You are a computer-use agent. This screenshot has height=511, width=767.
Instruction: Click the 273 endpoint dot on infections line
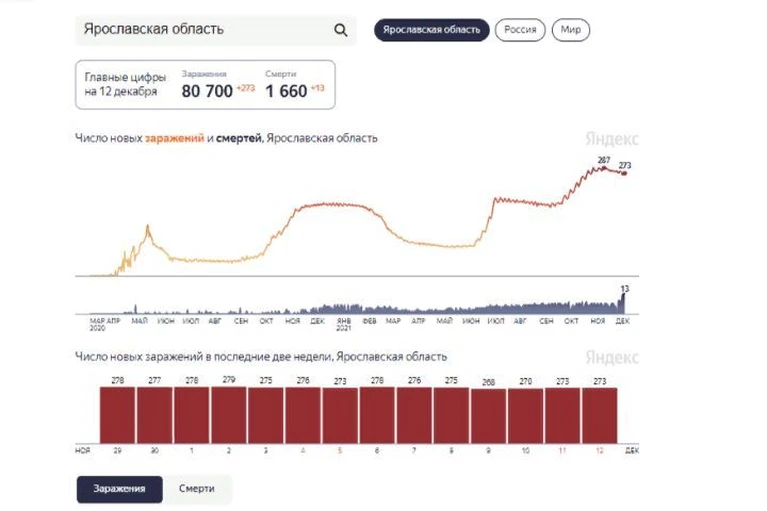point(624,173)
